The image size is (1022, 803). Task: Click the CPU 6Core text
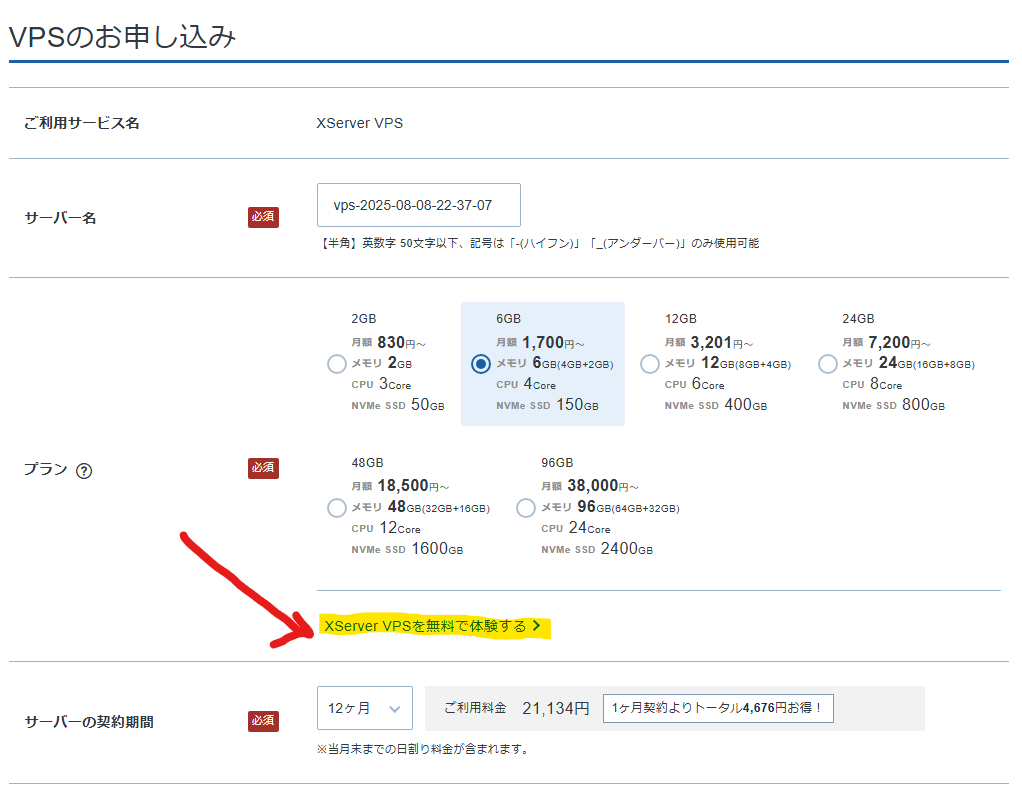coord(695,384)
